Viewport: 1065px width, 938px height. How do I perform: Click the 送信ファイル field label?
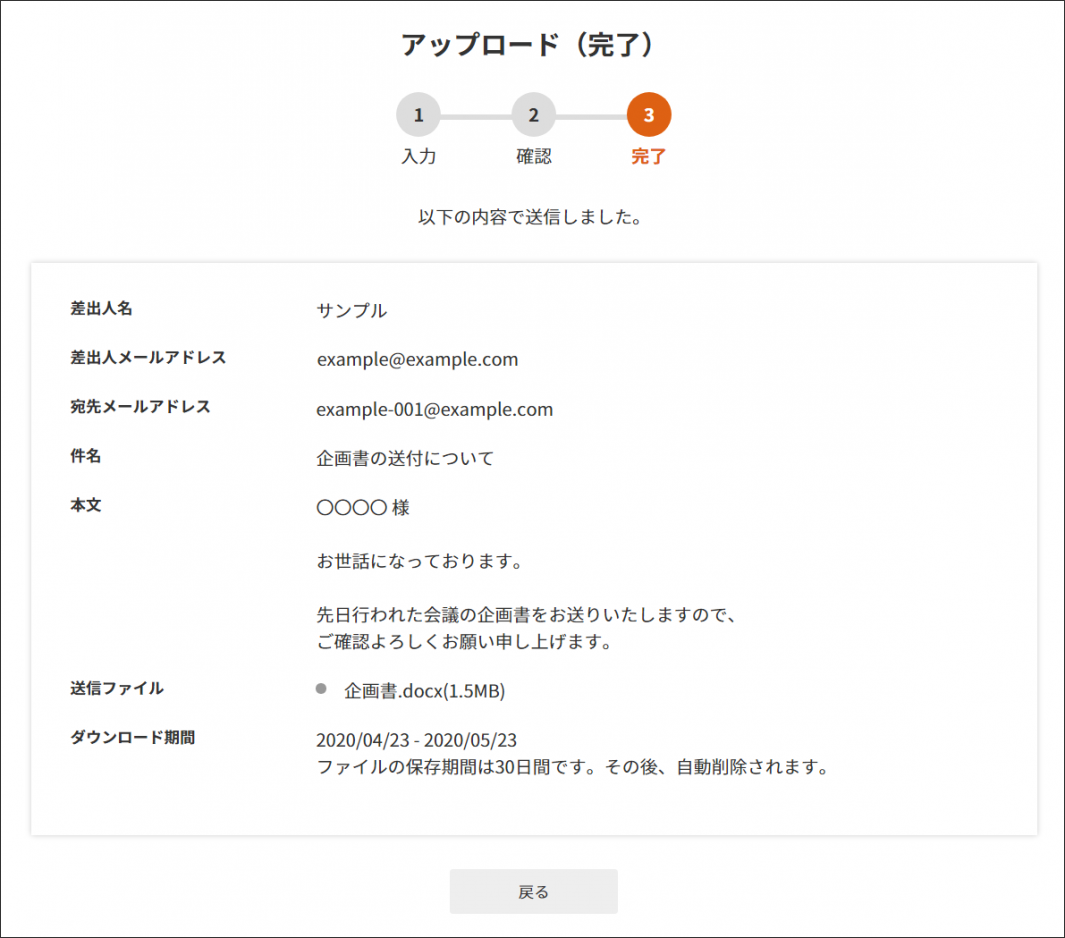[x=117, y=688]
